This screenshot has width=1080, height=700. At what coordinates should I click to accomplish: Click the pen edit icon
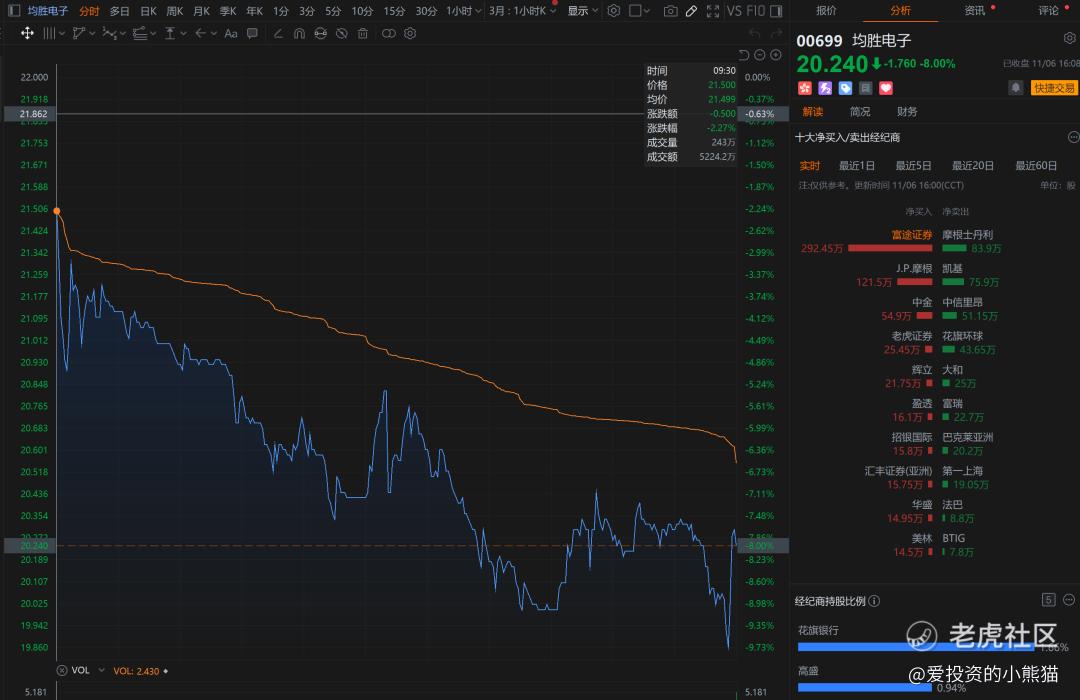[x=692, y=11]
